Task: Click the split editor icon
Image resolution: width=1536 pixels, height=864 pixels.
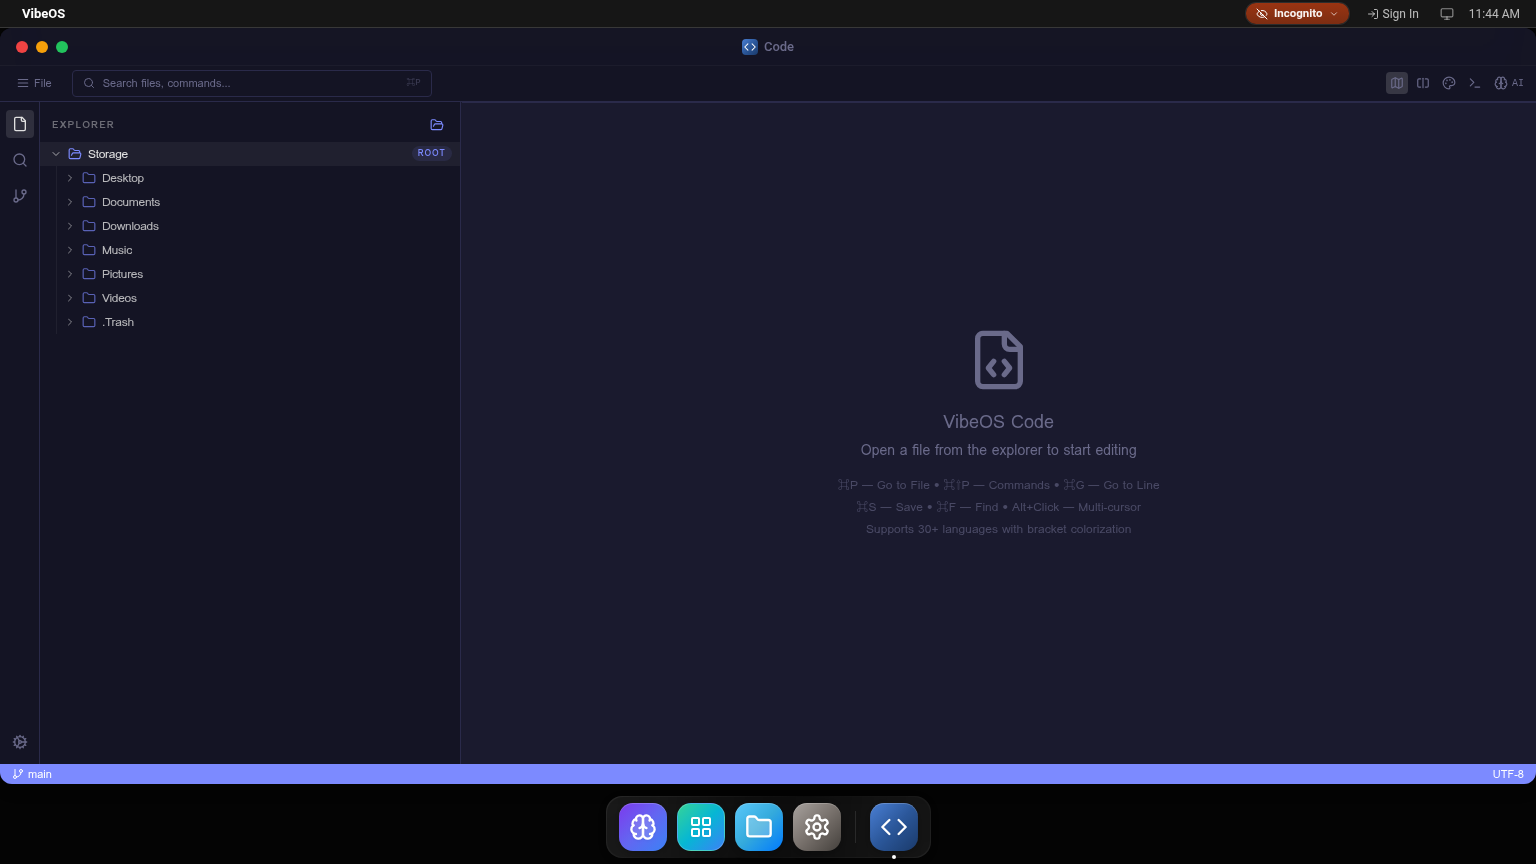Action: 1423,83
